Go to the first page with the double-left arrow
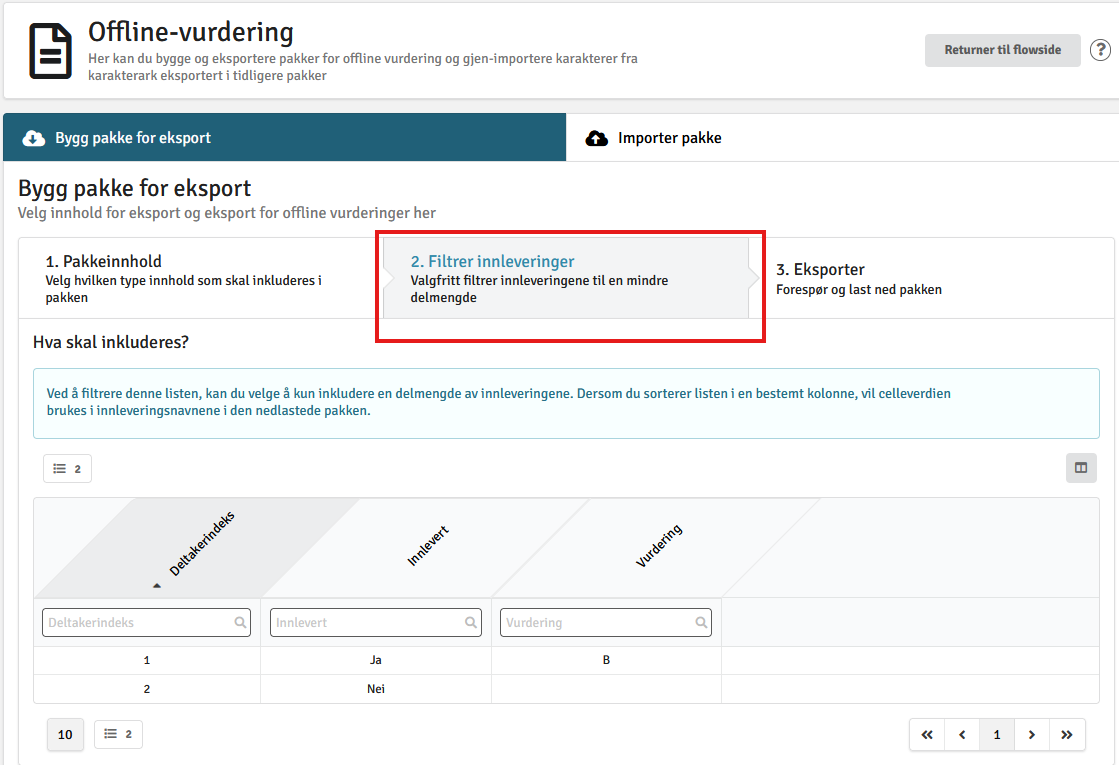Image resolution: width=1119 pixels, height=765 pixels. pos(927,734)
